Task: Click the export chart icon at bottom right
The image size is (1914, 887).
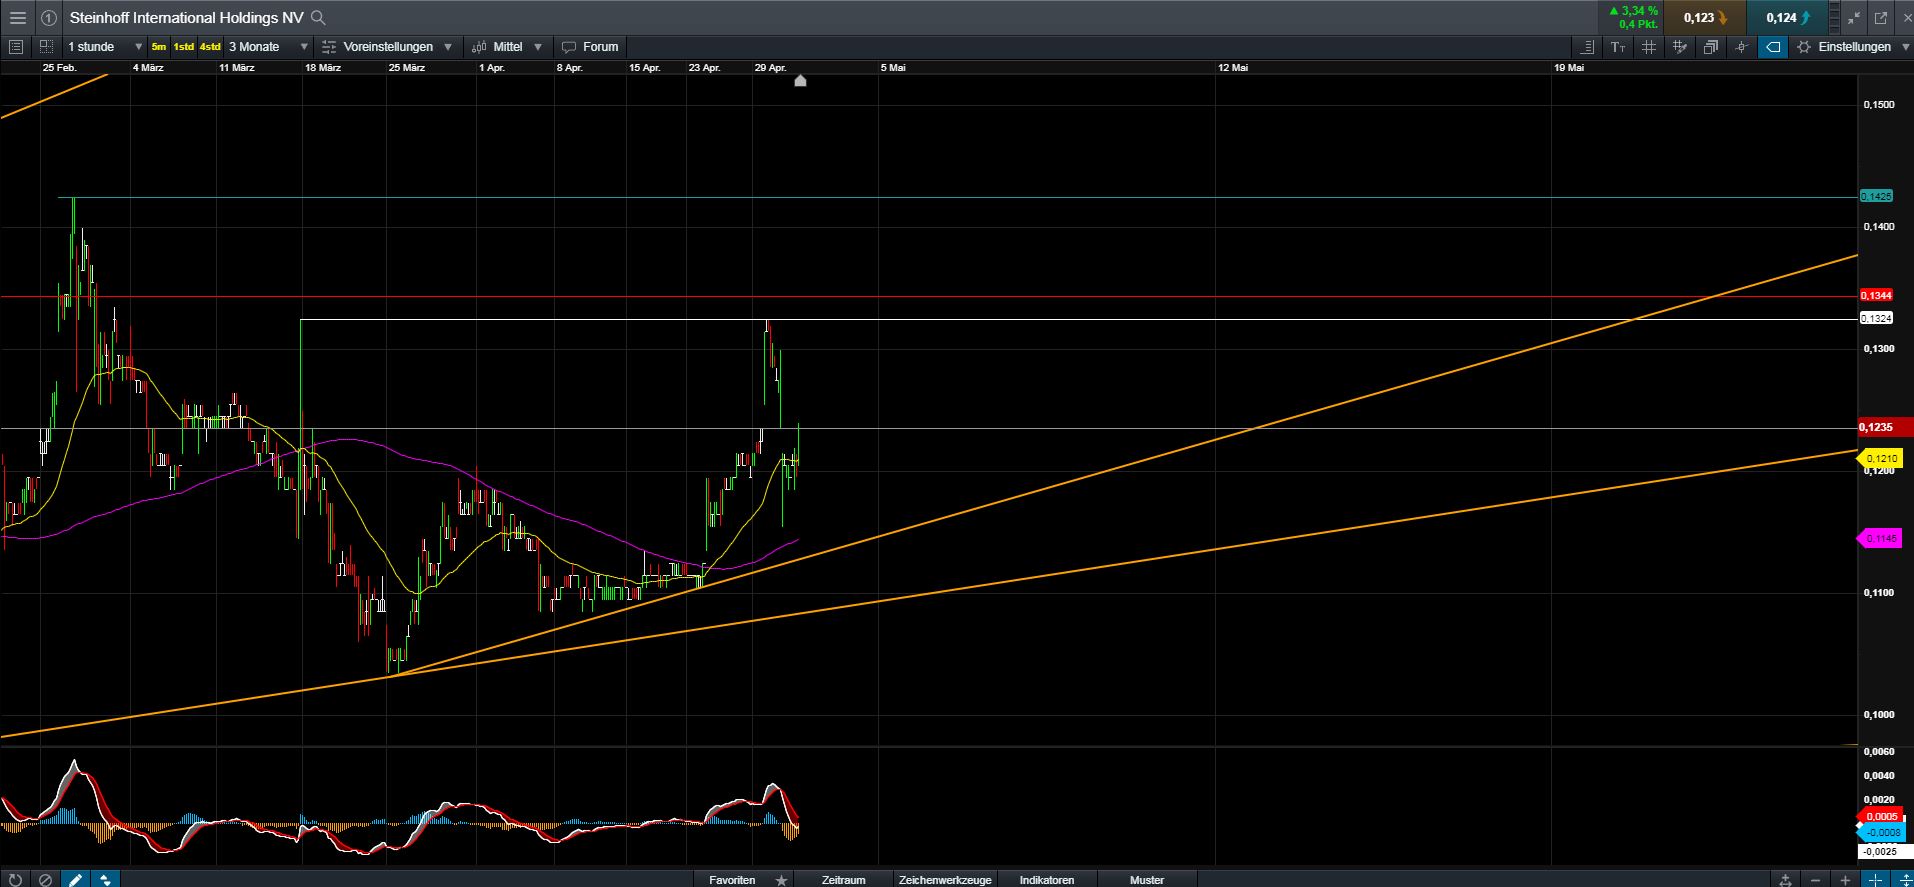Action: tap(1786, 880)
